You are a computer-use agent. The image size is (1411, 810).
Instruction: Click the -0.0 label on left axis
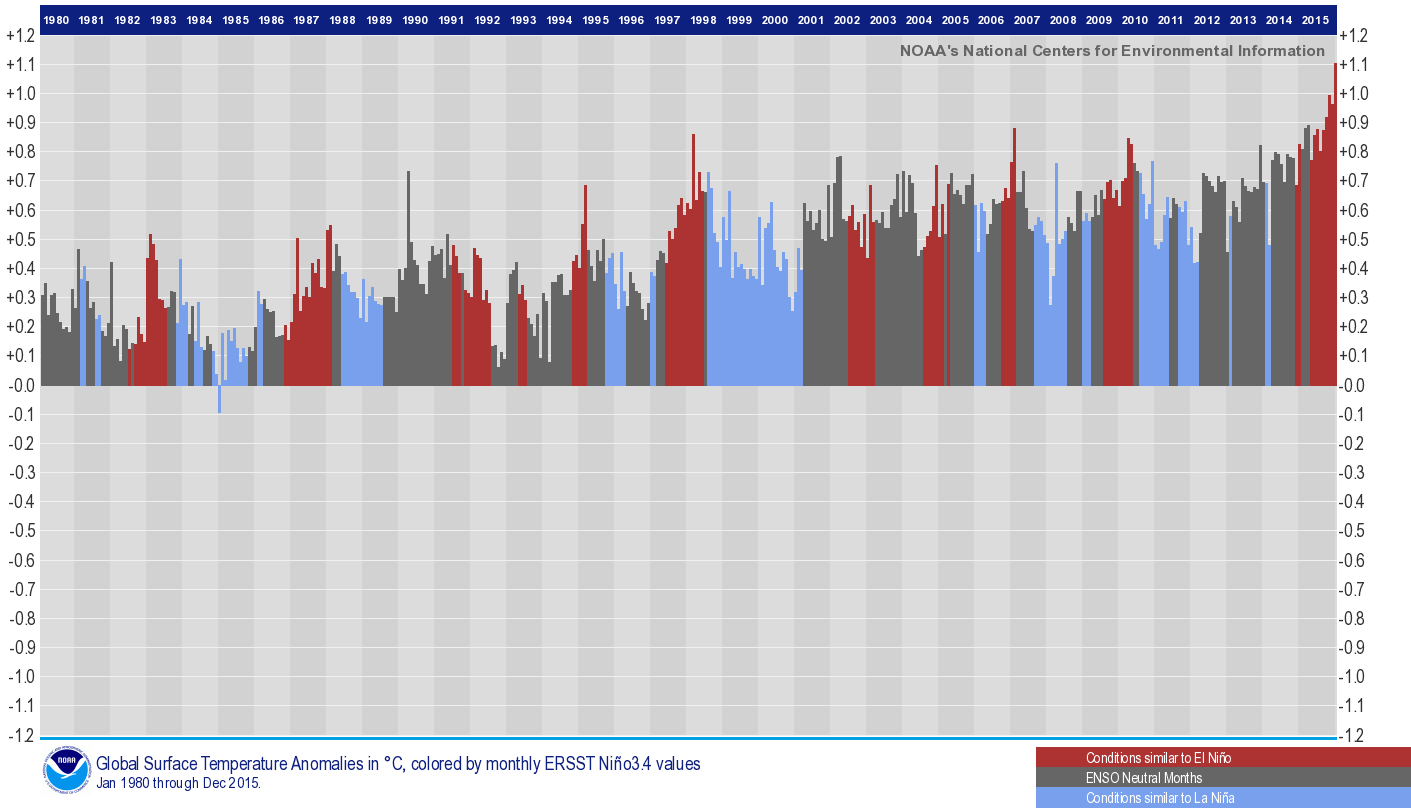21,386
